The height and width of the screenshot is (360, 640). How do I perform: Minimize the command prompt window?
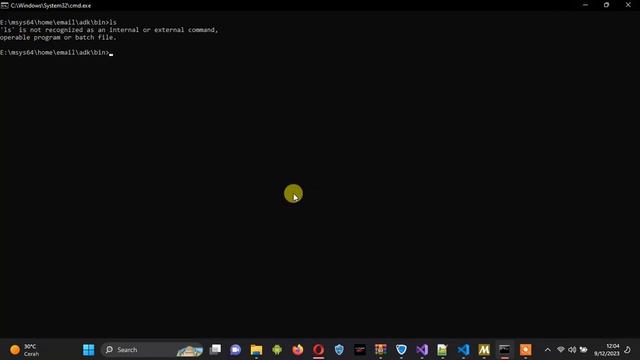(x=585, y=5)
